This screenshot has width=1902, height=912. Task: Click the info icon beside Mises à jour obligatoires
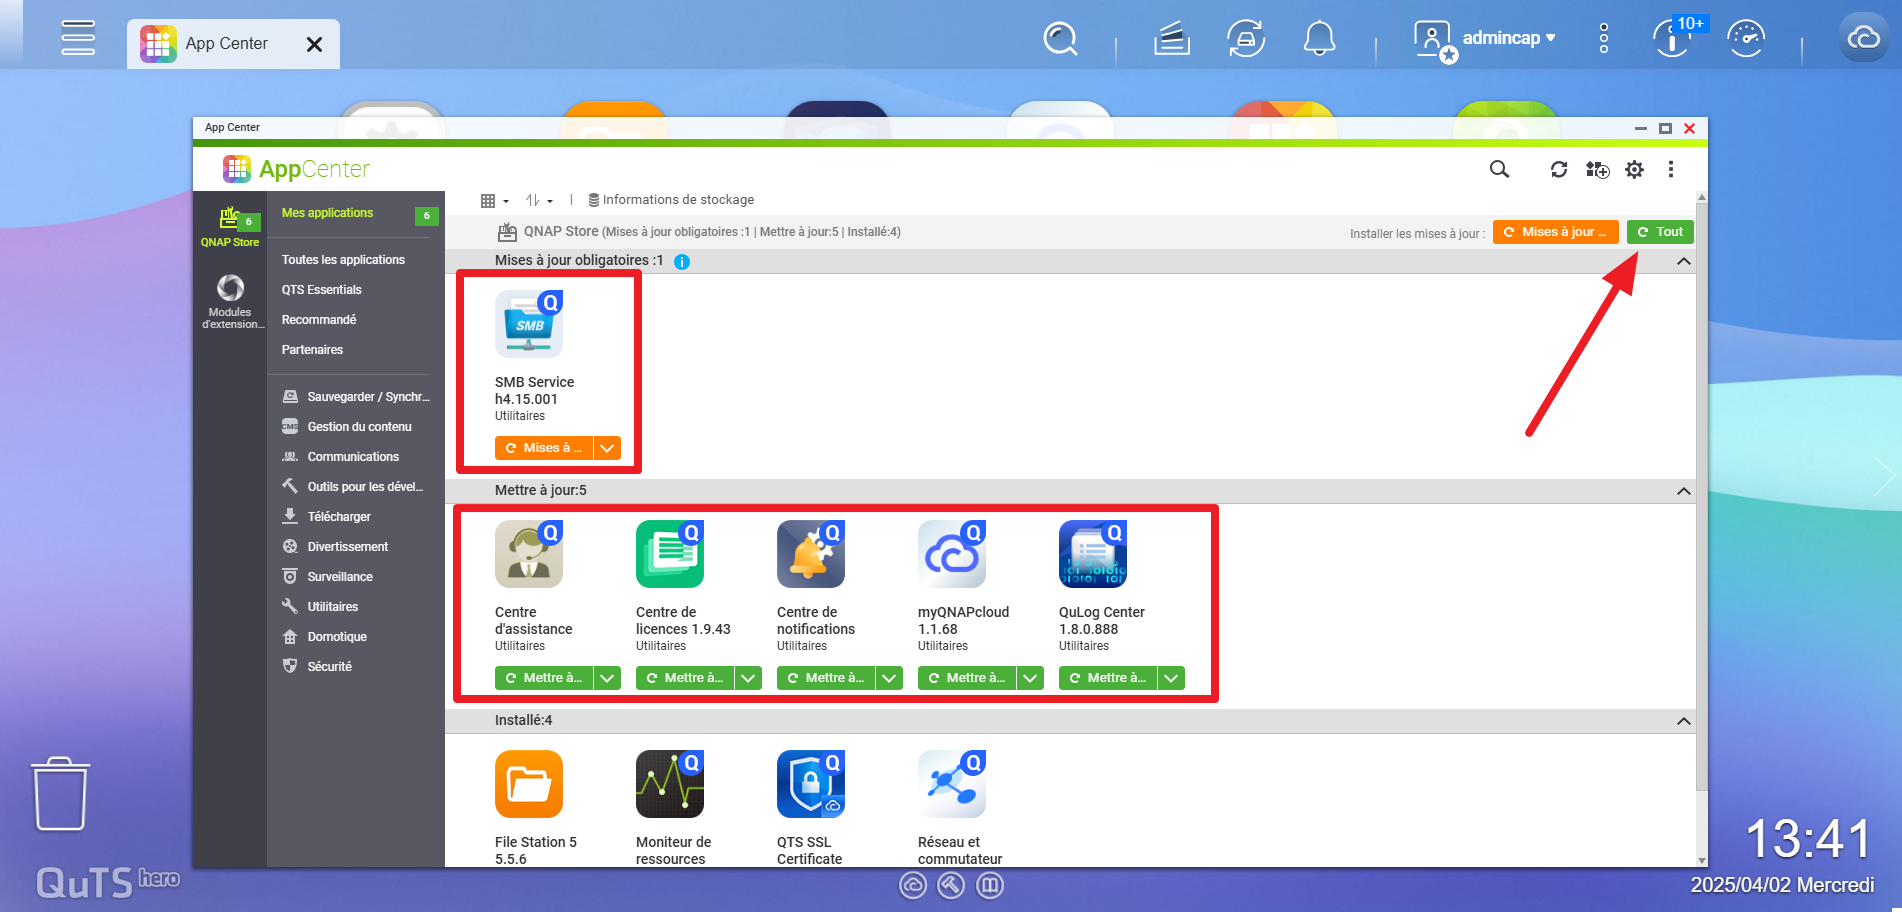[x=682, y=262]
